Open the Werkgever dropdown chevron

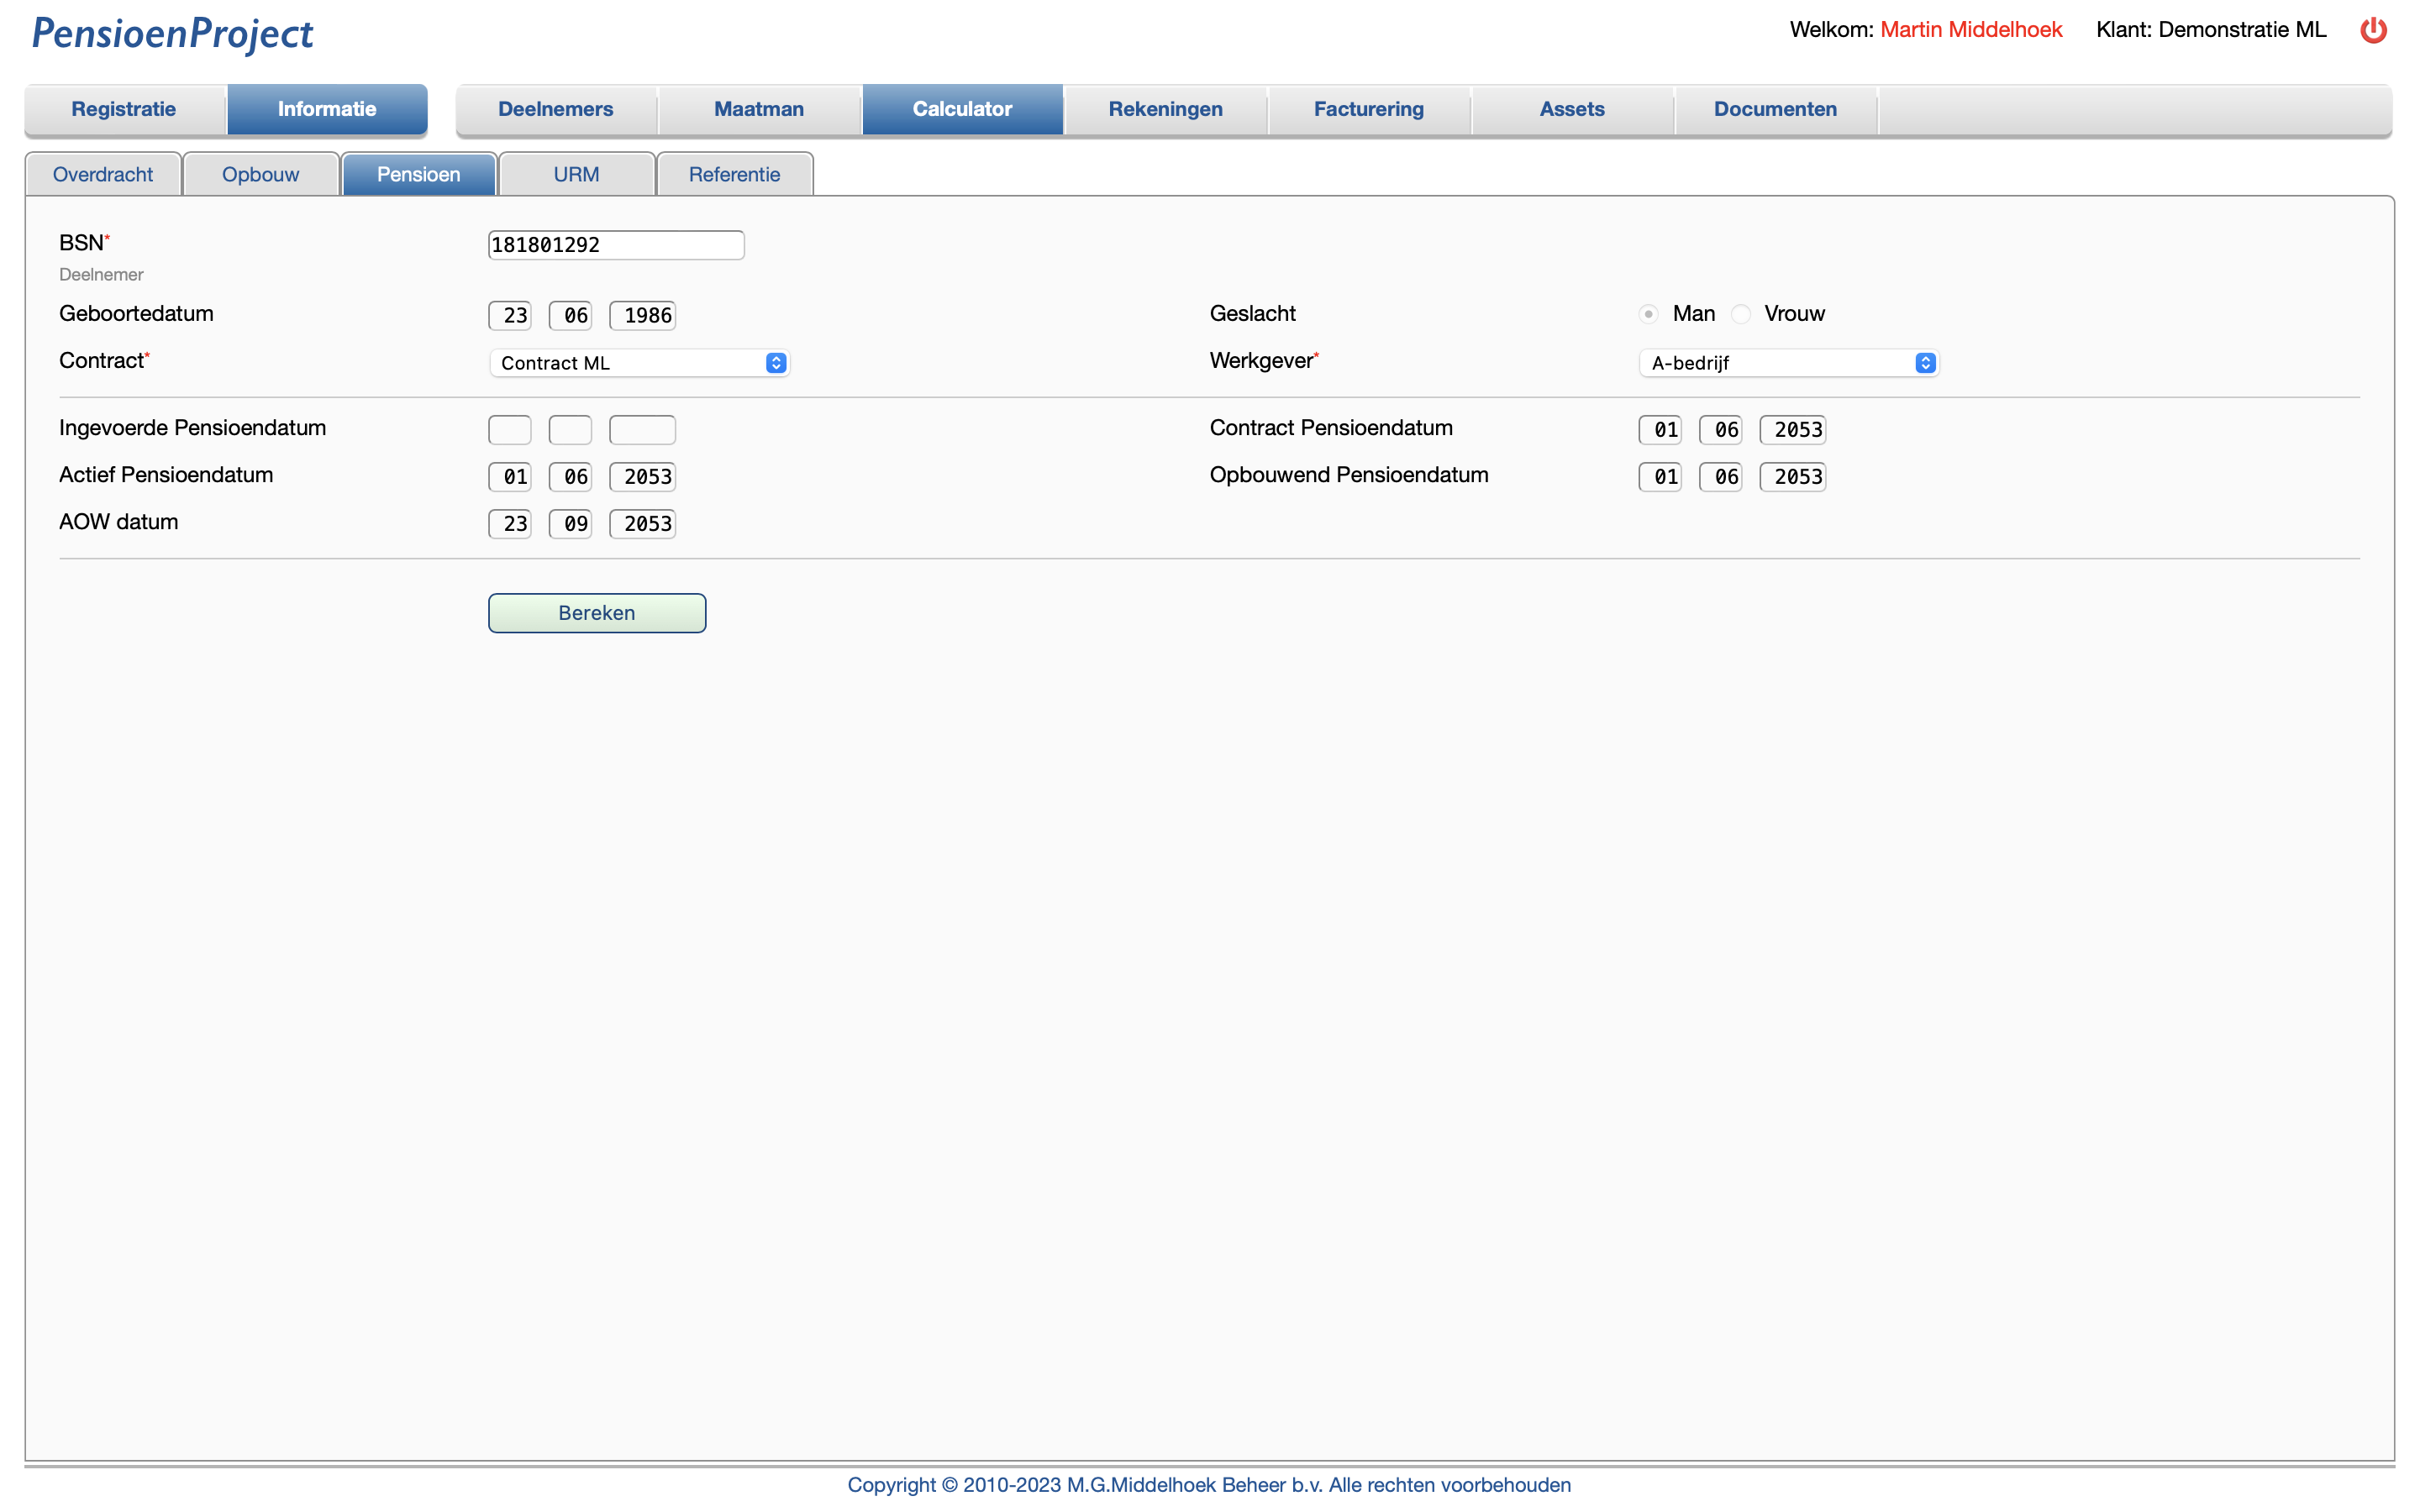[1924, 362]
